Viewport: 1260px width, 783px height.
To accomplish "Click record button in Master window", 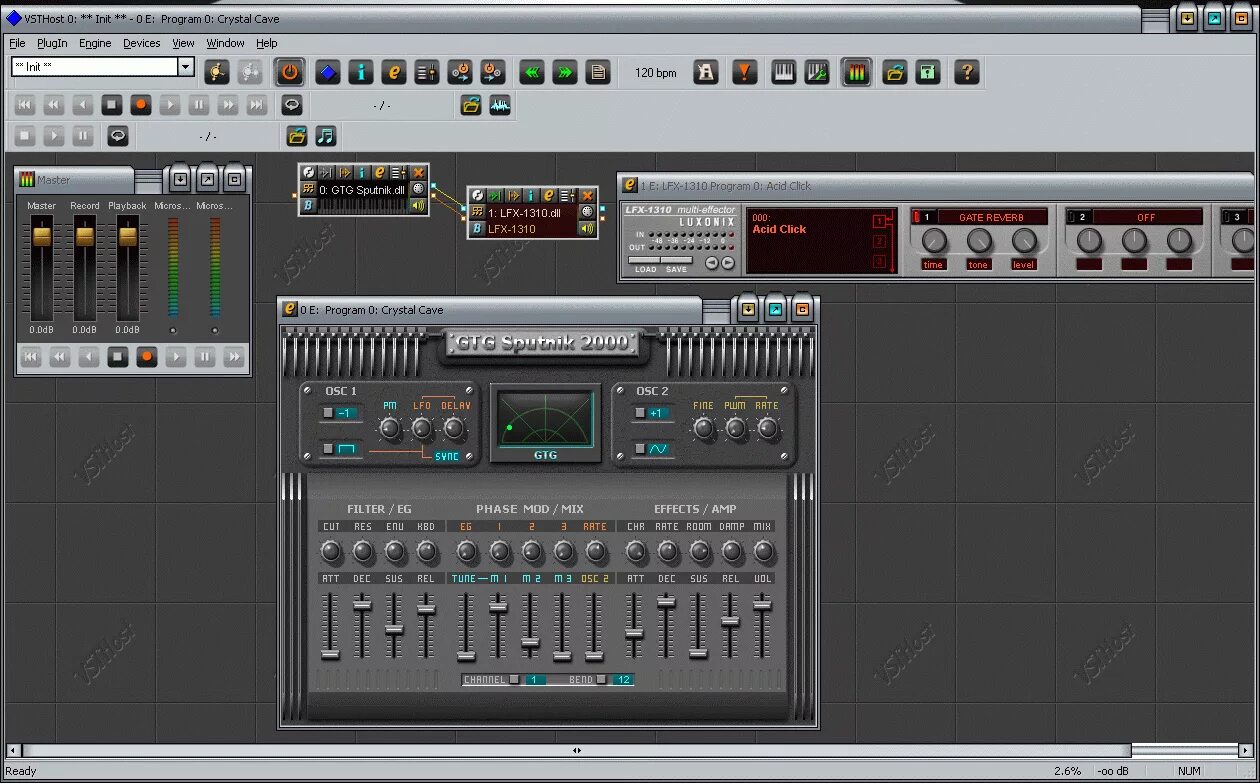I will tap(147, 356).
